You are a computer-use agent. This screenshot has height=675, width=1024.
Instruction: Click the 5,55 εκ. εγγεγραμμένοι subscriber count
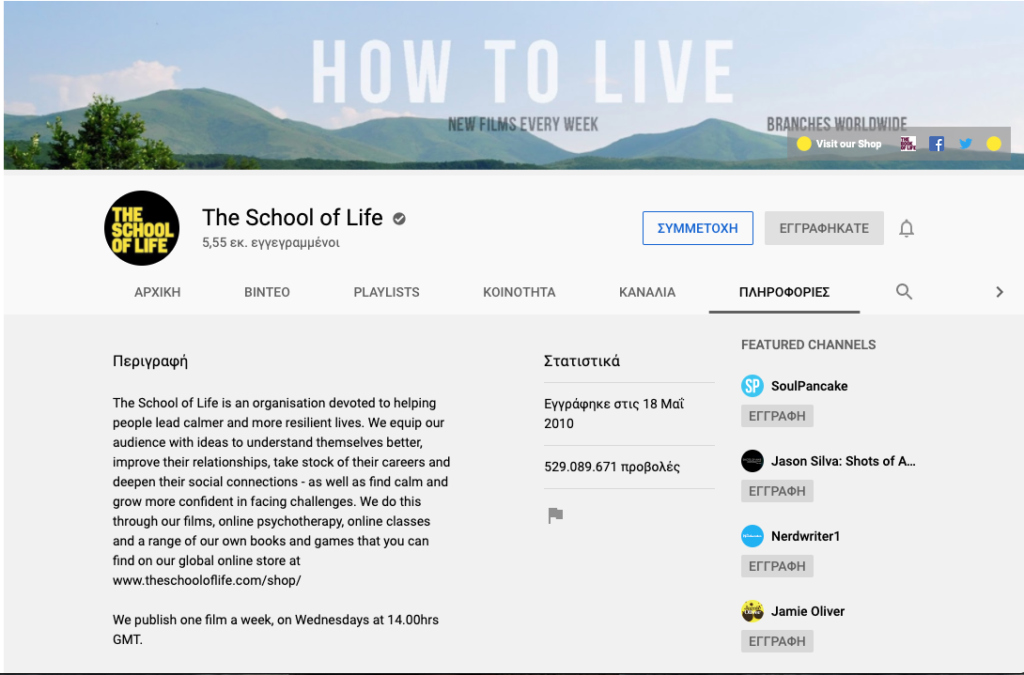(x=270, y=242)
